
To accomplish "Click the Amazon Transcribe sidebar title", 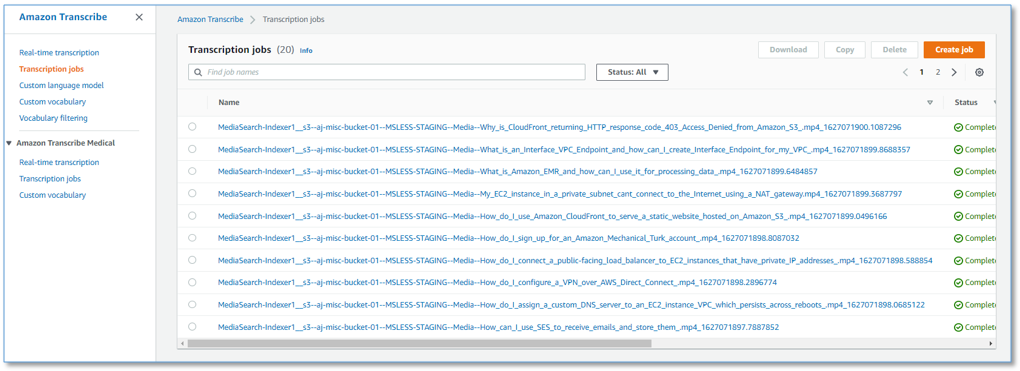I will point(63,18).
